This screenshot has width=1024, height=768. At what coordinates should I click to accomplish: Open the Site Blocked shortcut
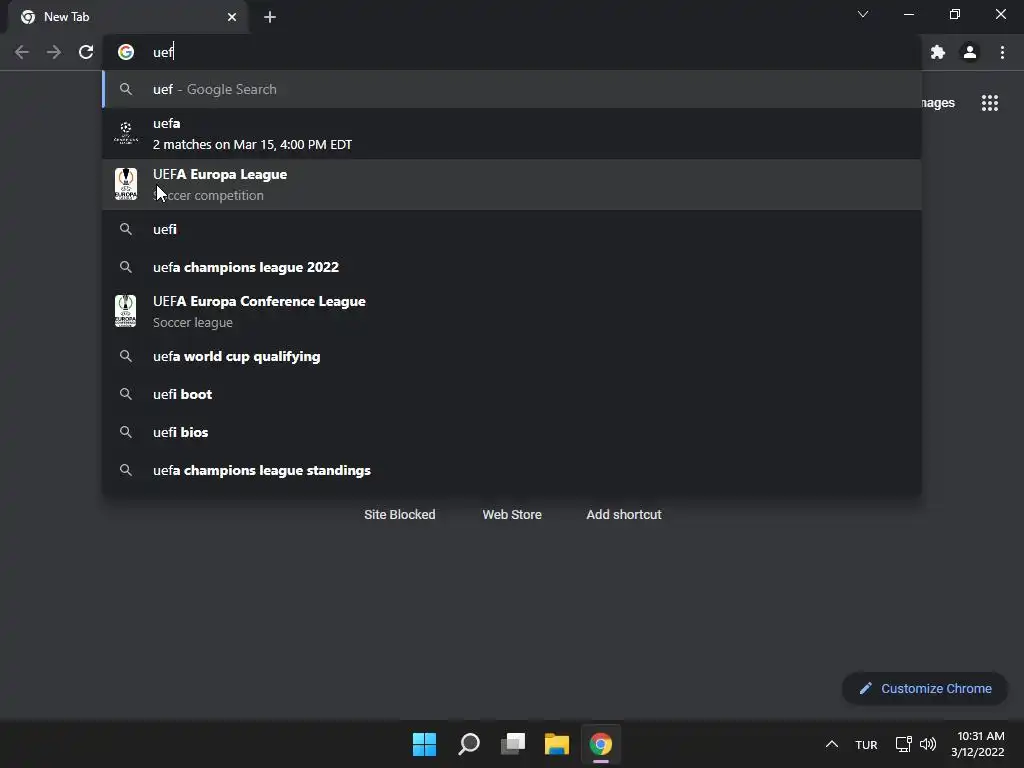coord(400,515)
